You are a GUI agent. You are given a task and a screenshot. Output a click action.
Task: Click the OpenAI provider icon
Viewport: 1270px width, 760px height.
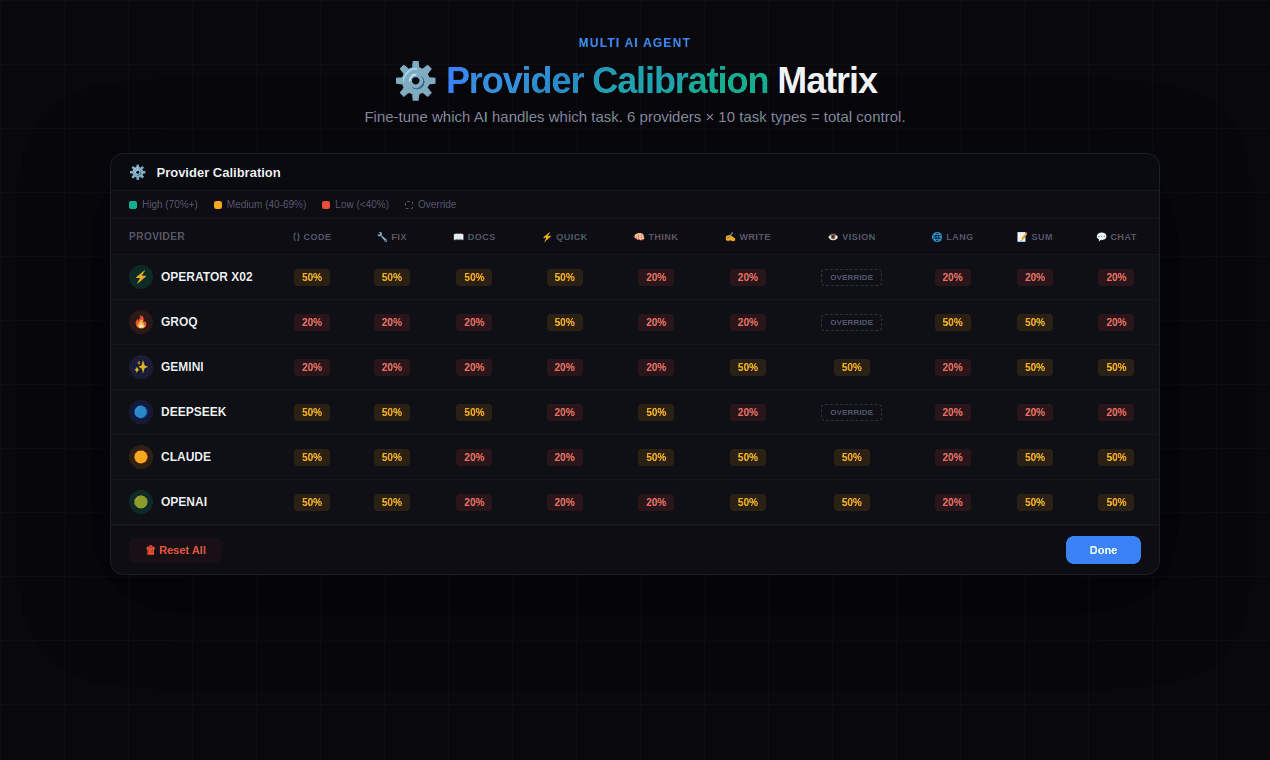coord(140,502)
